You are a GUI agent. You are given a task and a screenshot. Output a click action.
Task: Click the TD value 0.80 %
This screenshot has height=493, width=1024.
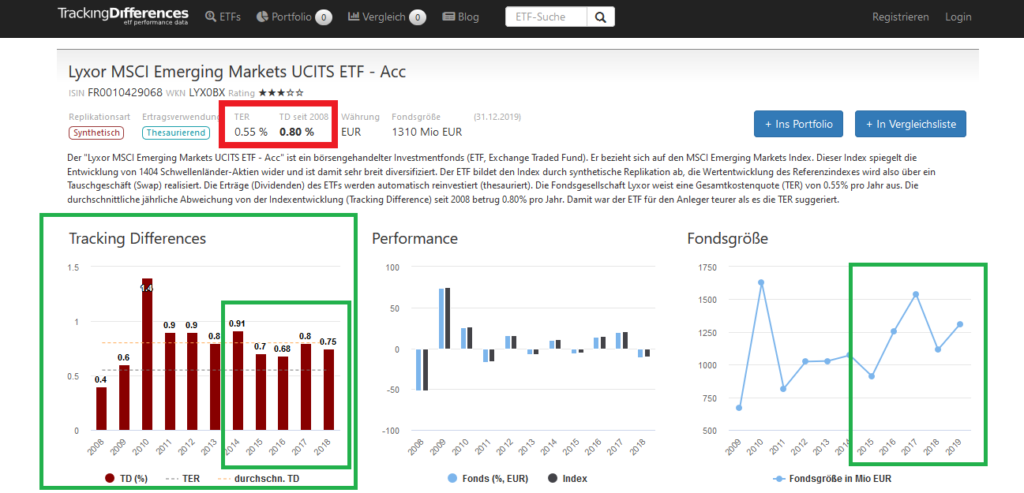point(296,133)
